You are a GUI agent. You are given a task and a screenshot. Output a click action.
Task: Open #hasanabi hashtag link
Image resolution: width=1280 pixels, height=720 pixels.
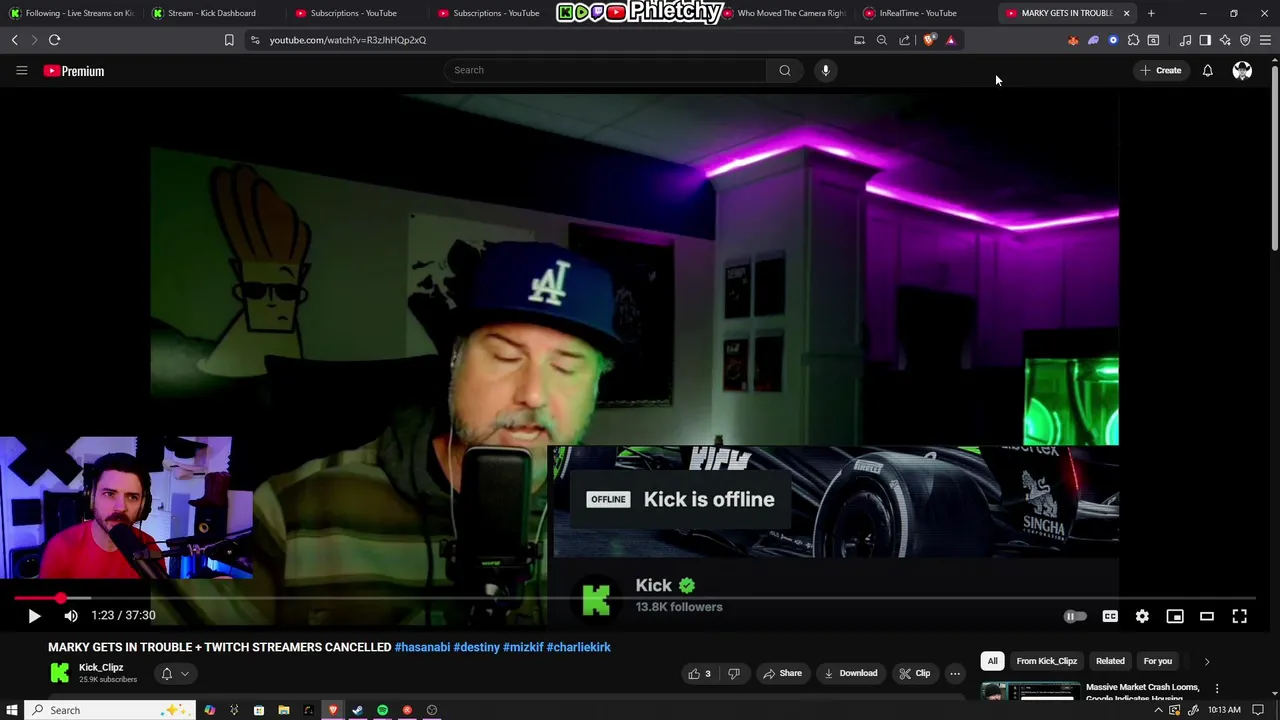[422, 647]
